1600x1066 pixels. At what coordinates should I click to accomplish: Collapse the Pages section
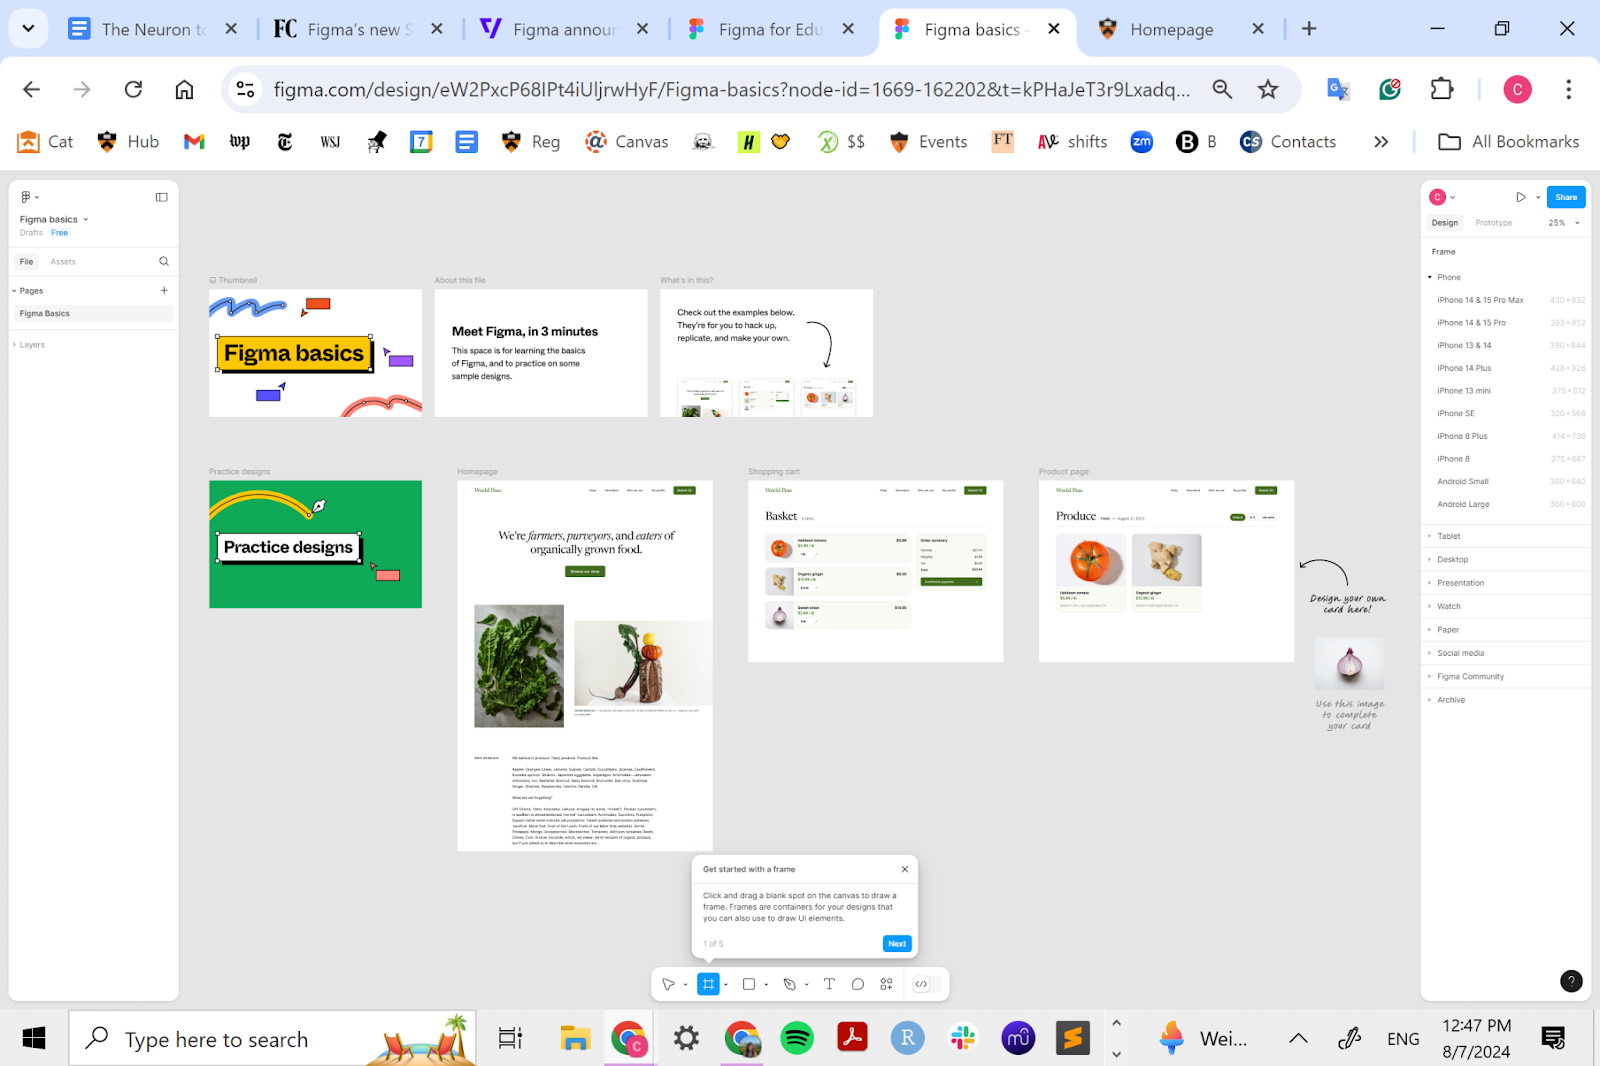click(x=14, y=291)
